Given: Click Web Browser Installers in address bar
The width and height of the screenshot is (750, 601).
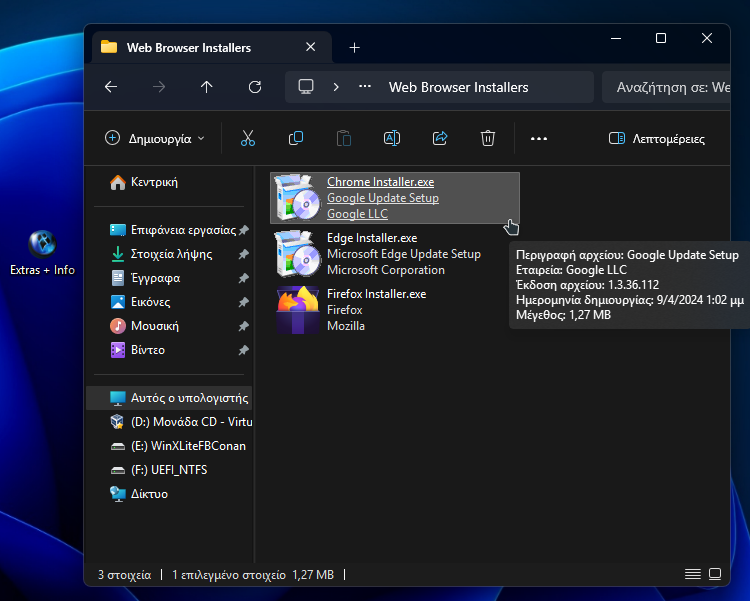Looking at the screenshot, I should 458,87.
